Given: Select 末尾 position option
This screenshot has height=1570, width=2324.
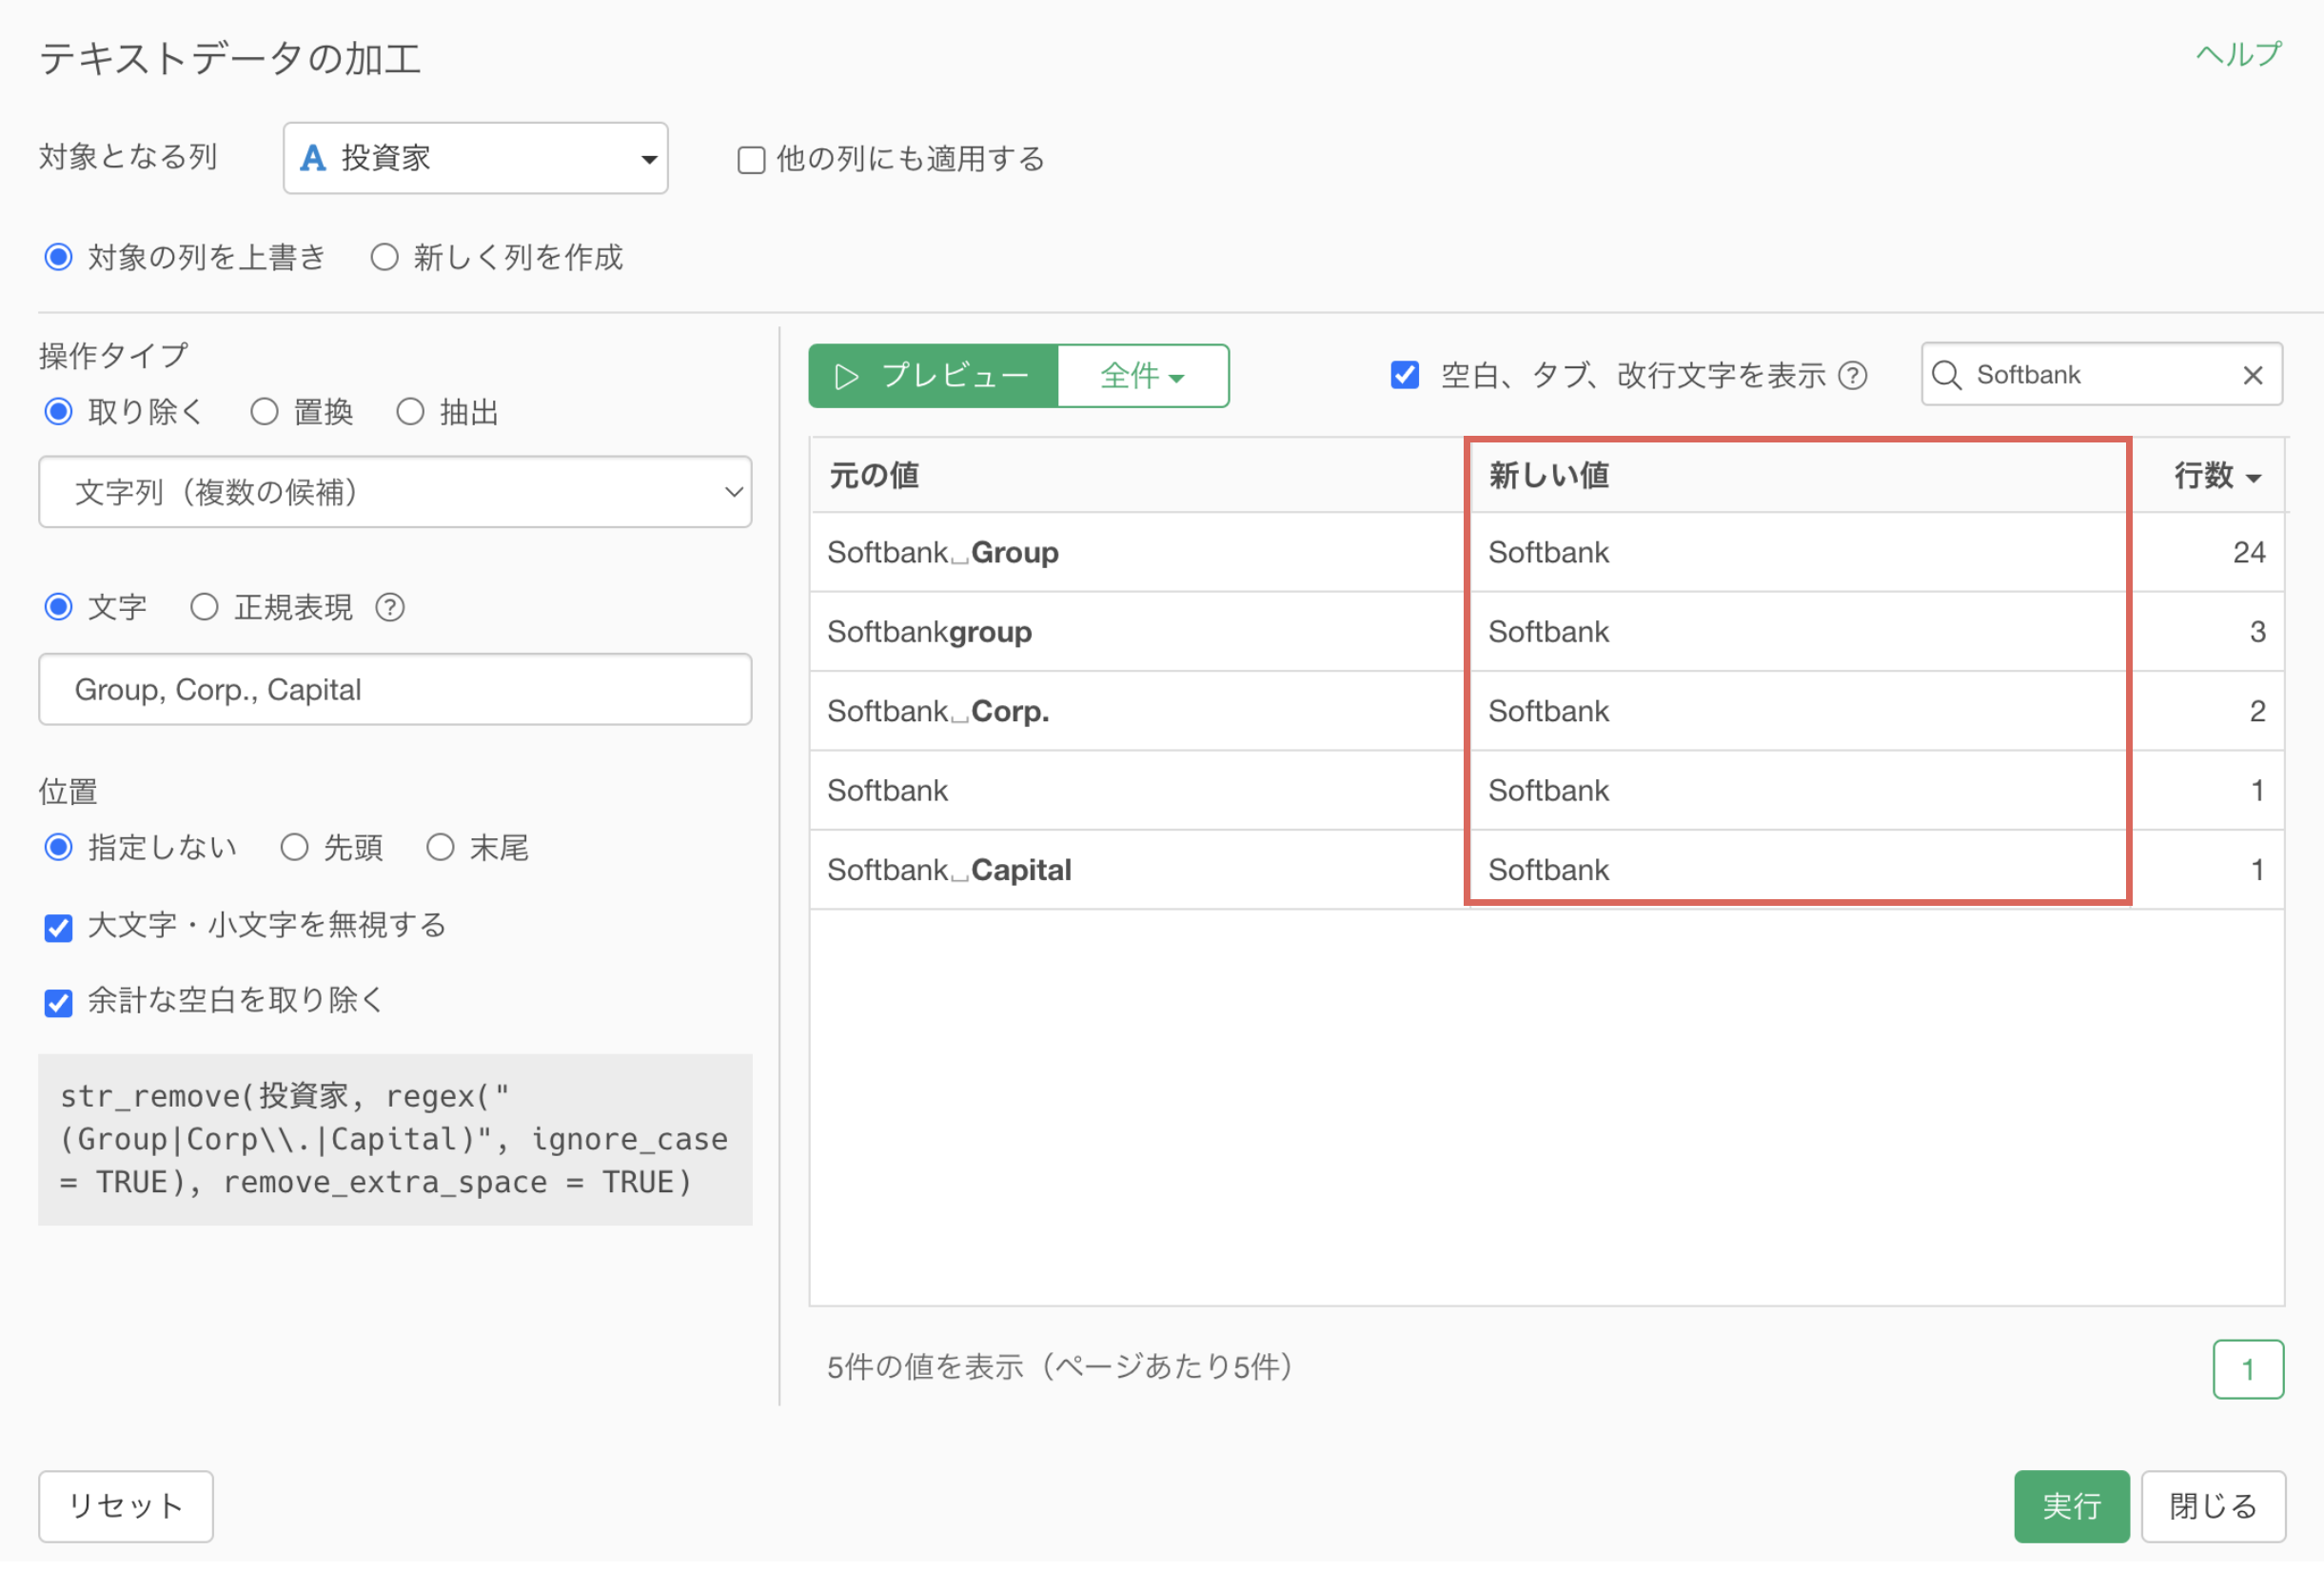Looking at the screenshot, I should point(440,848).
